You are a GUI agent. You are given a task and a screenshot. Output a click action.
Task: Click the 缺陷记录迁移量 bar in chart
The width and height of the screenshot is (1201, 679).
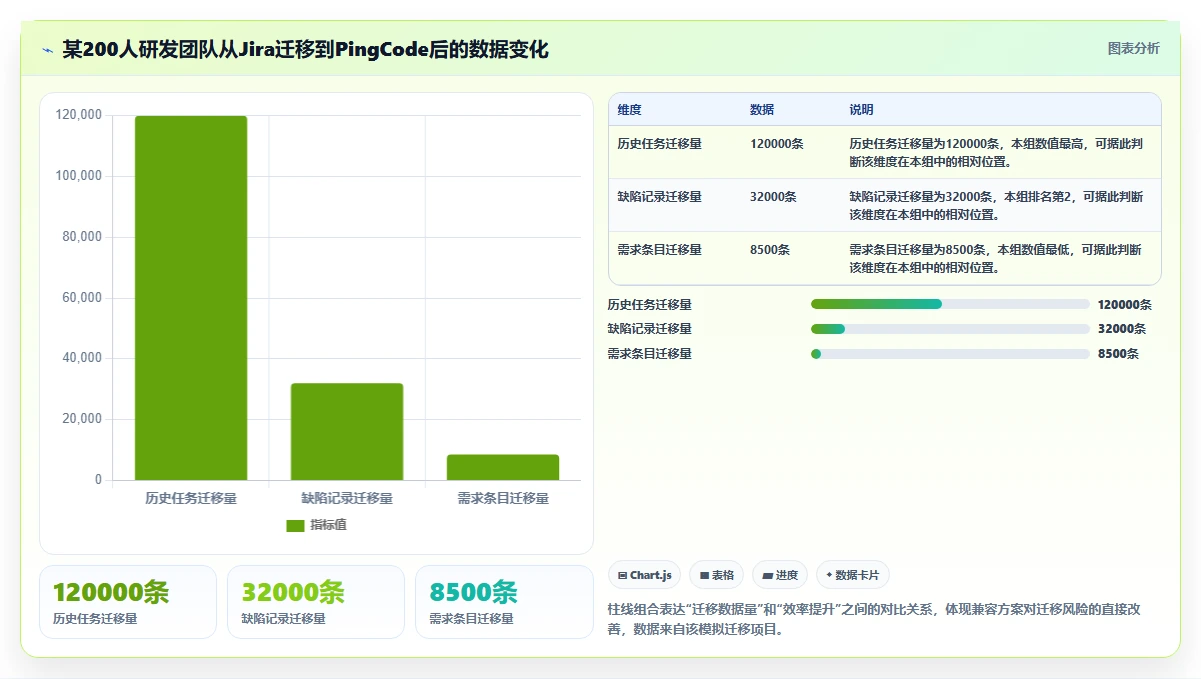point(347,432)
